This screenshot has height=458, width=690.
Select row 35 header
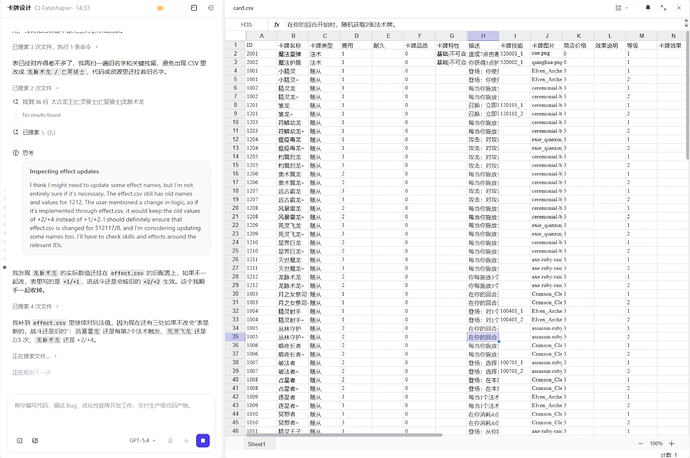tap(235, 337)
